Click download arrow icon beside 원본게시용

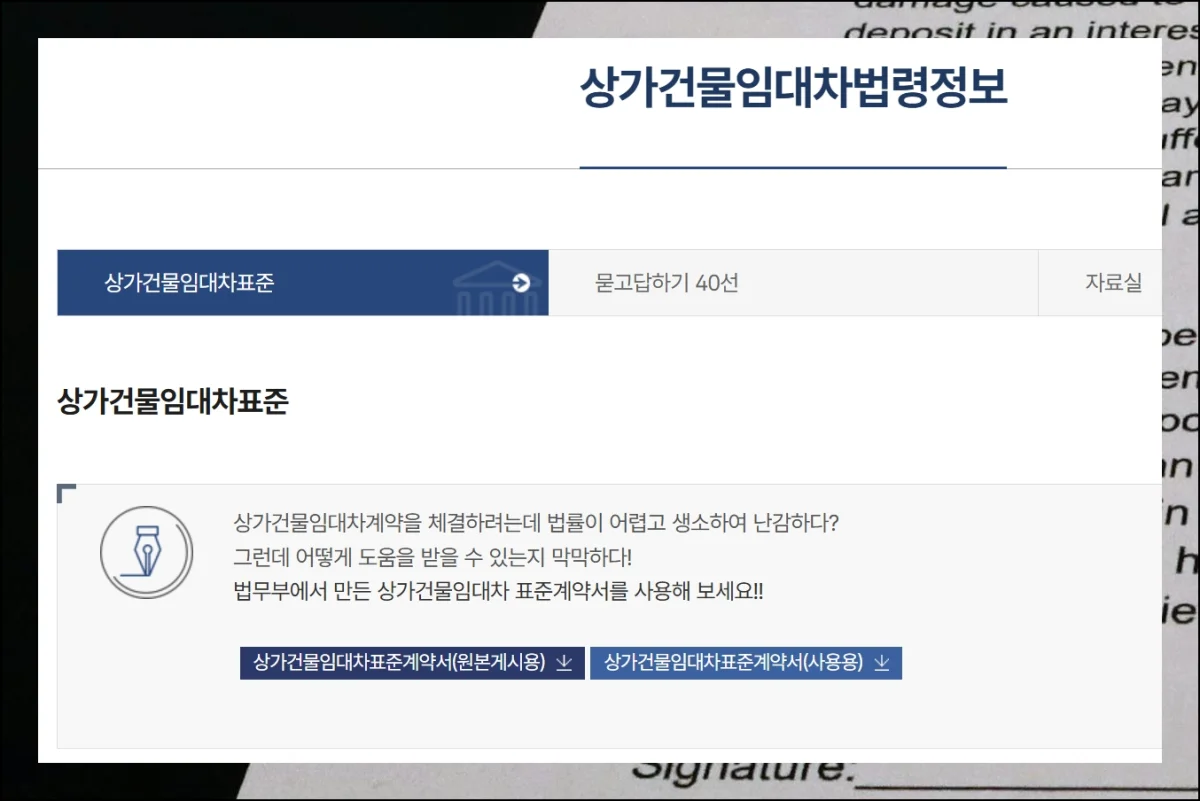coord(564,663)
